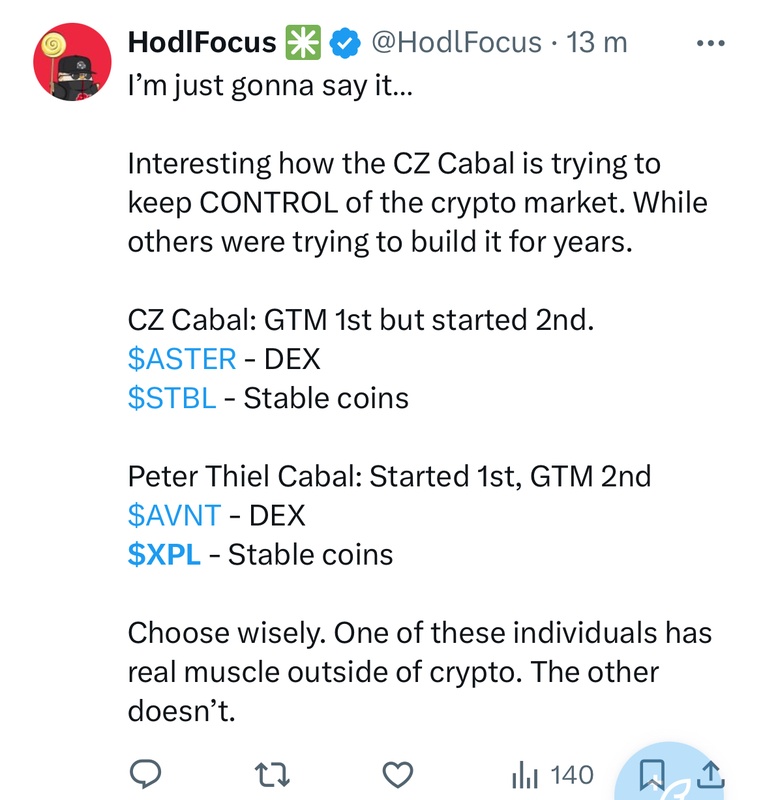Bookmark this post
Viewport: 763px width, 800px height.
(654, 775)
